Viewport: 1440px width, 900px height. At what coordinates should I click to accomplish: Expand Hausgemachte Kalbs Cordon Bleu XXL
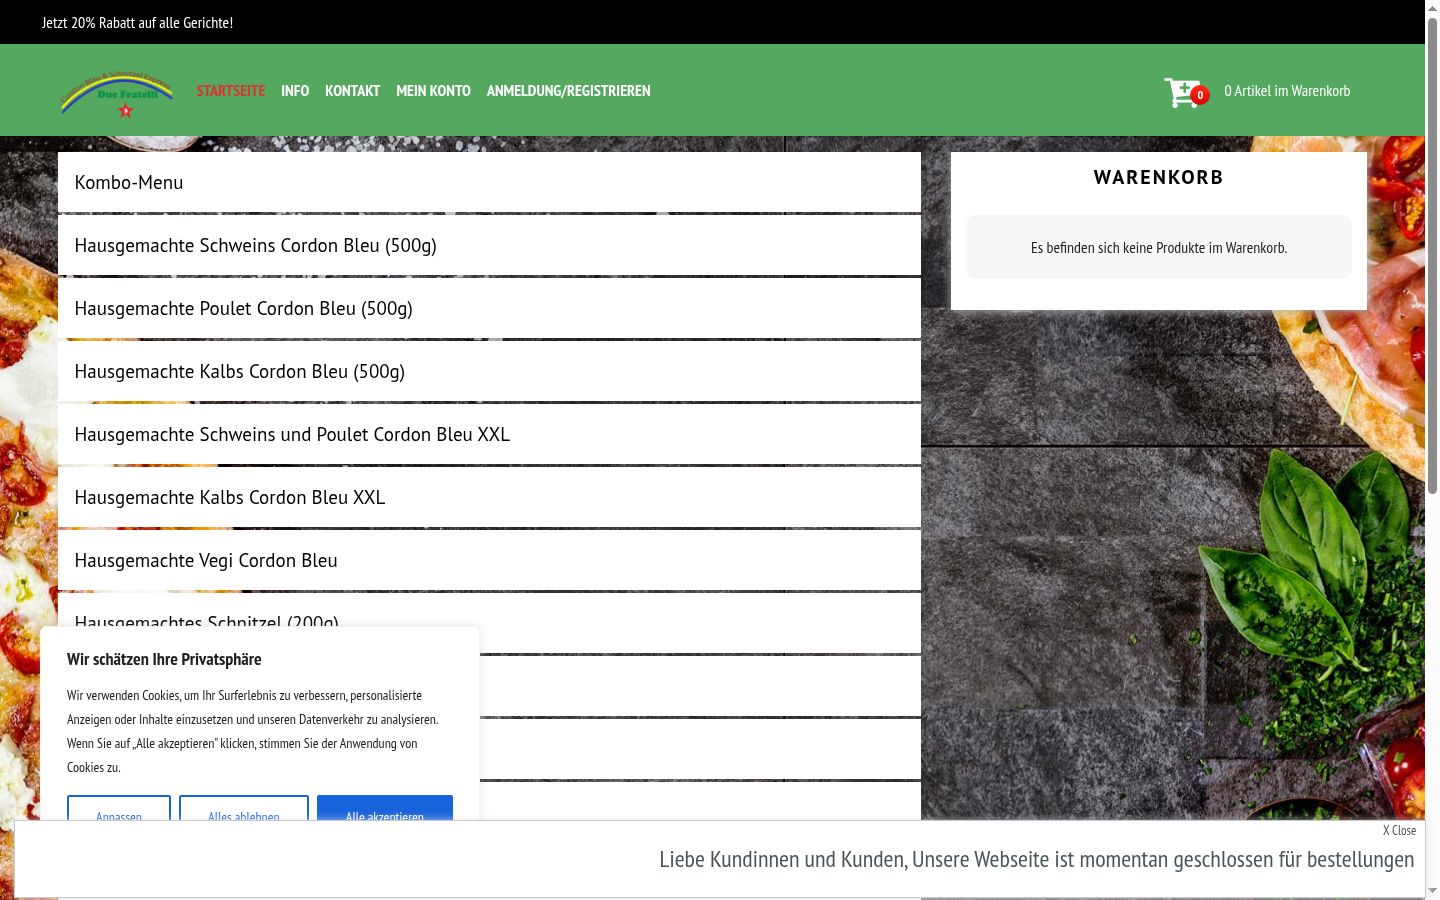click(489, 497)
